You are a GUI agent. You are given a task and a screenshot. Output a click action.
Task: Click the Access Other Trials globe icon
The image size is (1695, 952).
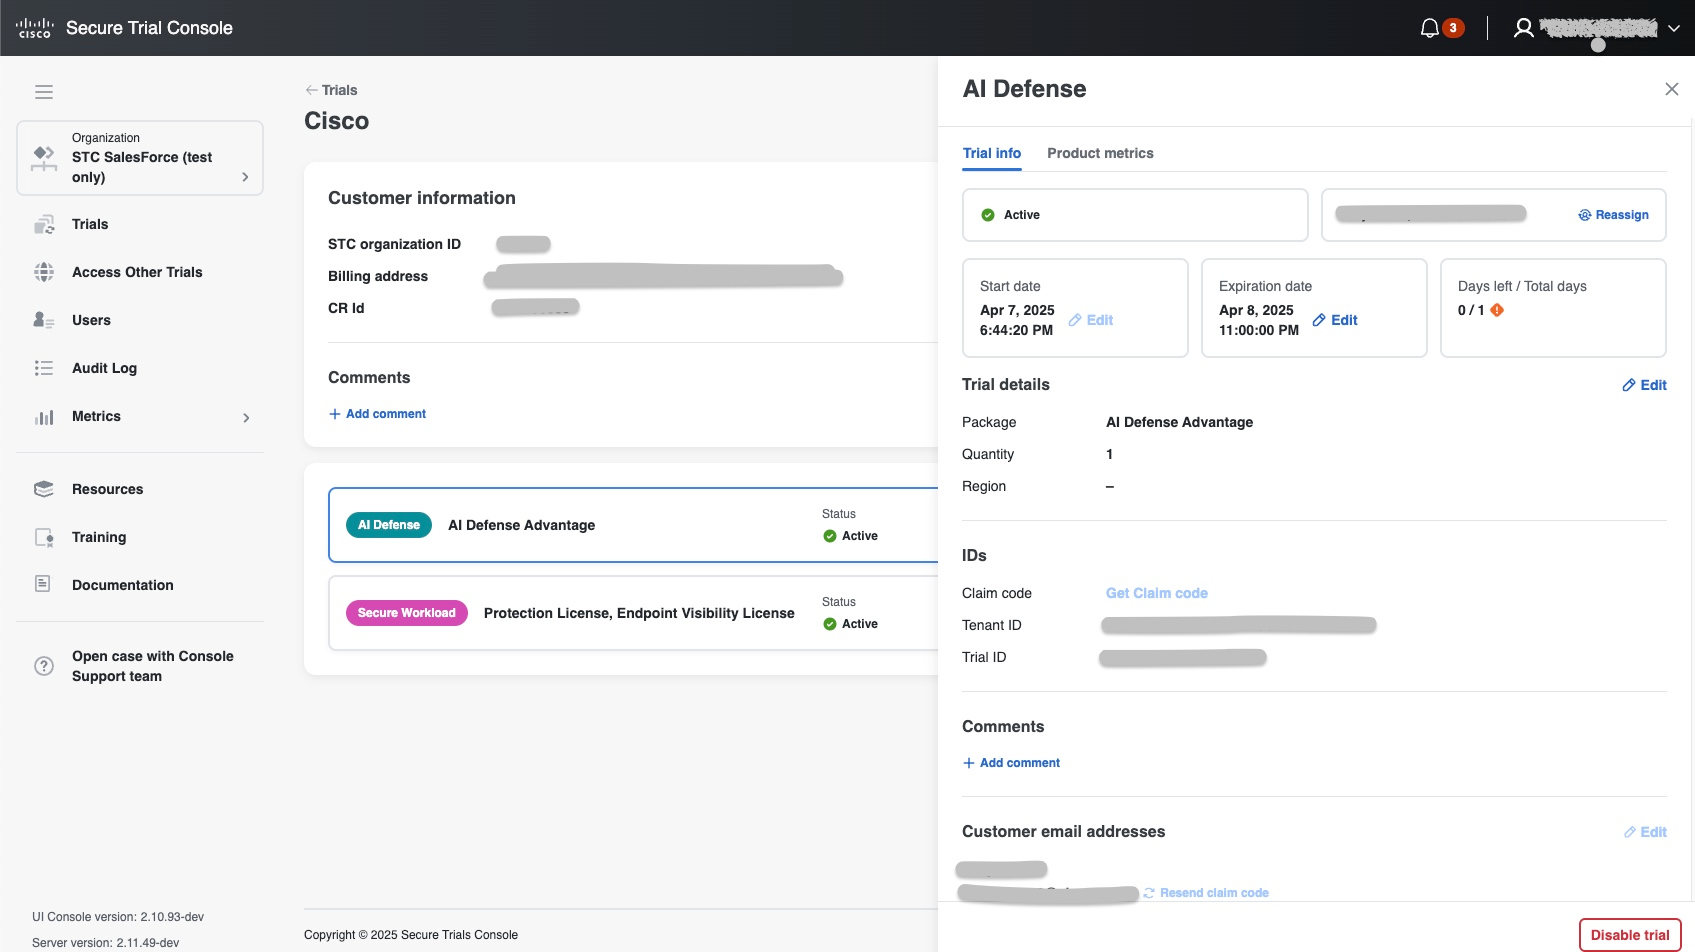click(x=44, y=272)
